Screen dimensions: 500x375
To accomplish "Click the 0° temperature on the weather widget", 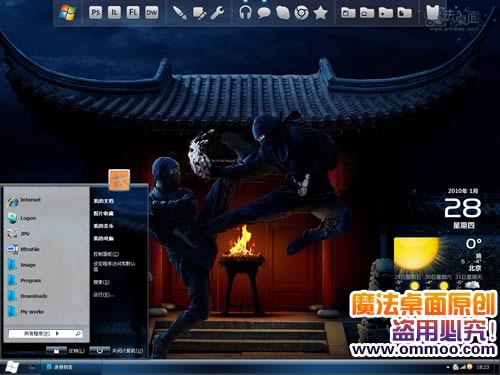I will [x=474, y=244].
